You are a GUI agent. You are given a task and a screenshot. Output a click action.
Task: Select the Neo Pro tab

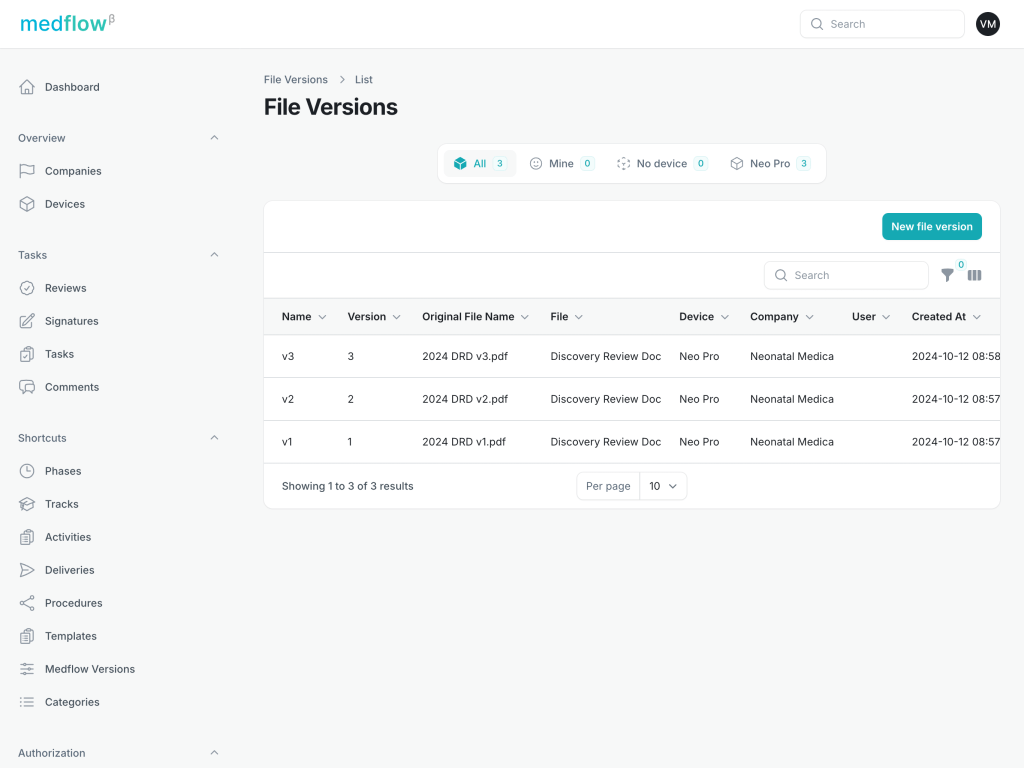[769, 164]
